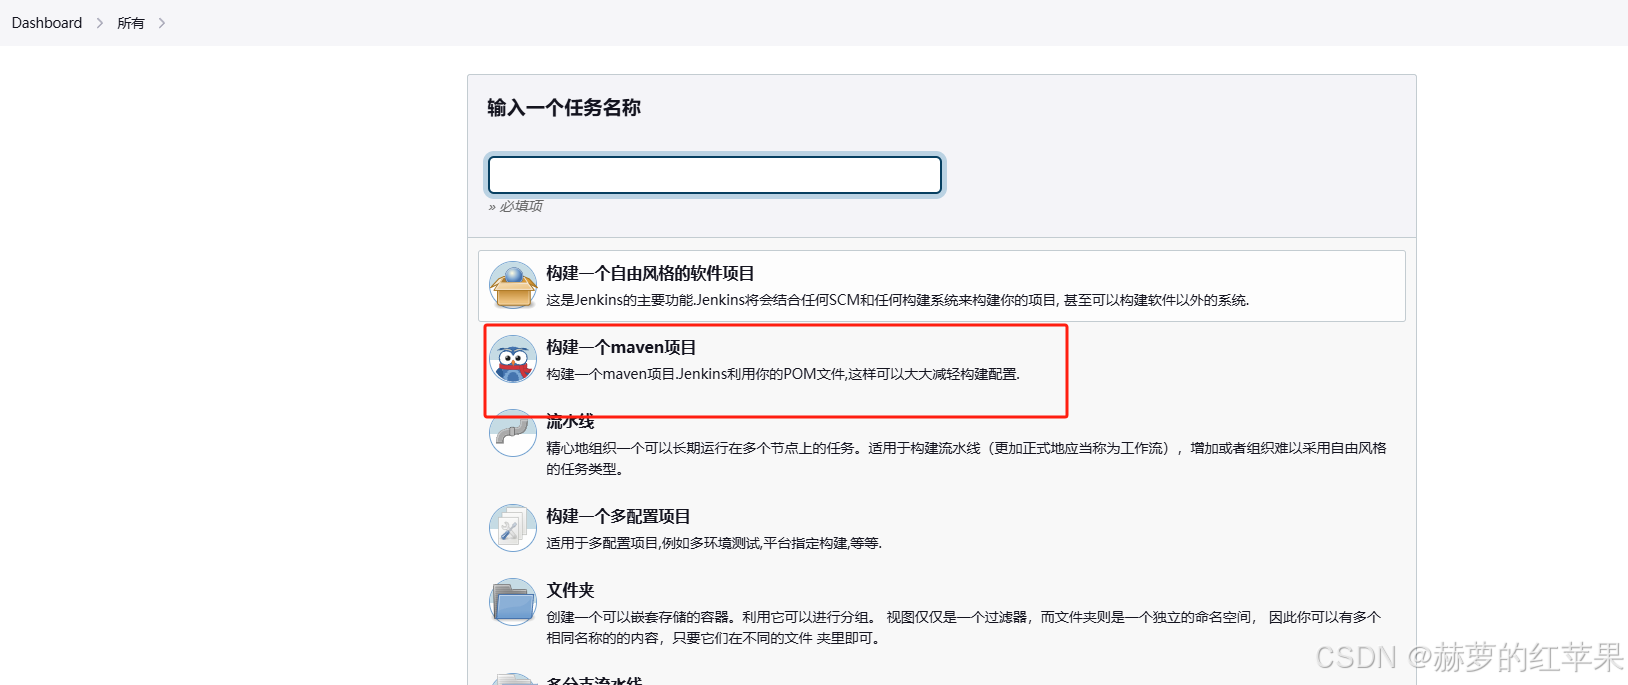Expand the chevron after 所有 breadcrumb

point(162,23)
